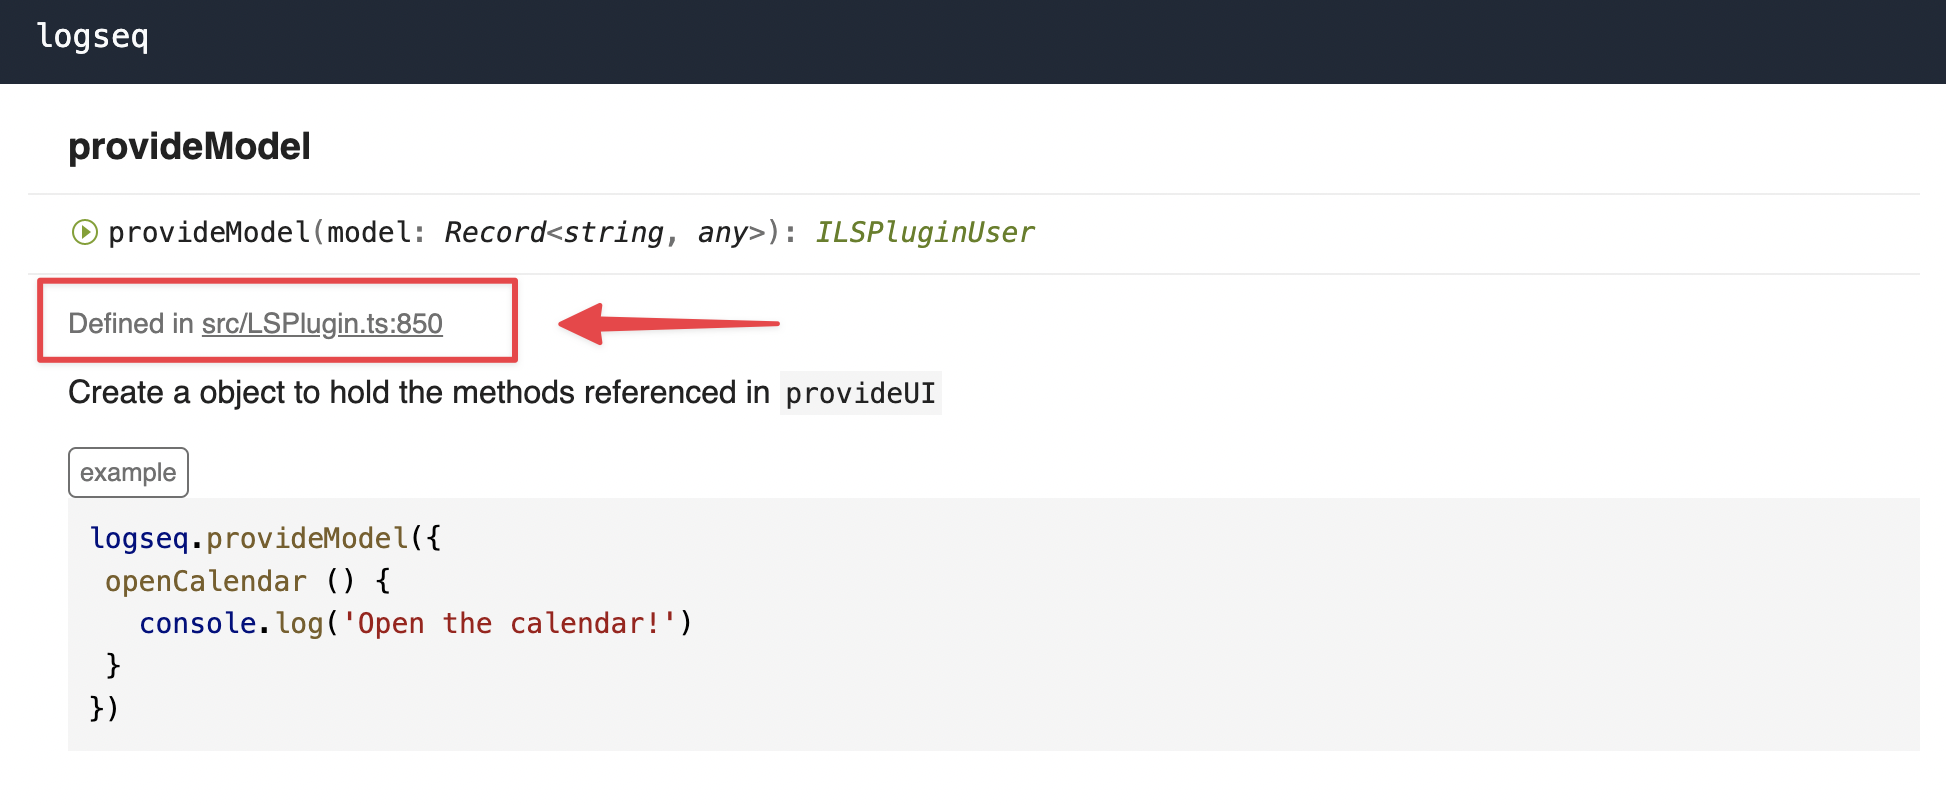Click the closing }) line of the example

click(x=104, y=708)
